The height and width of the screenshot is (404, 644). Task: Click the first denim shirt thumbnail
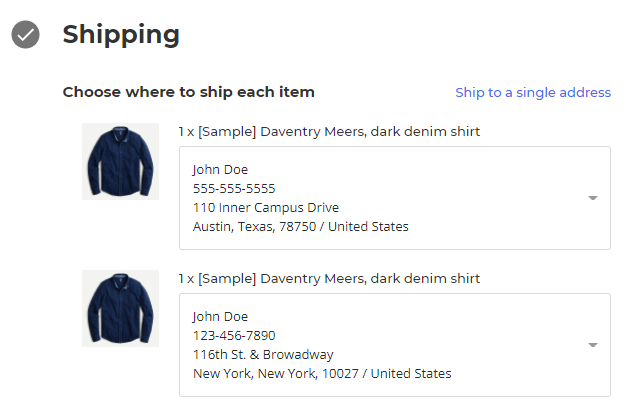click(120, 161)
